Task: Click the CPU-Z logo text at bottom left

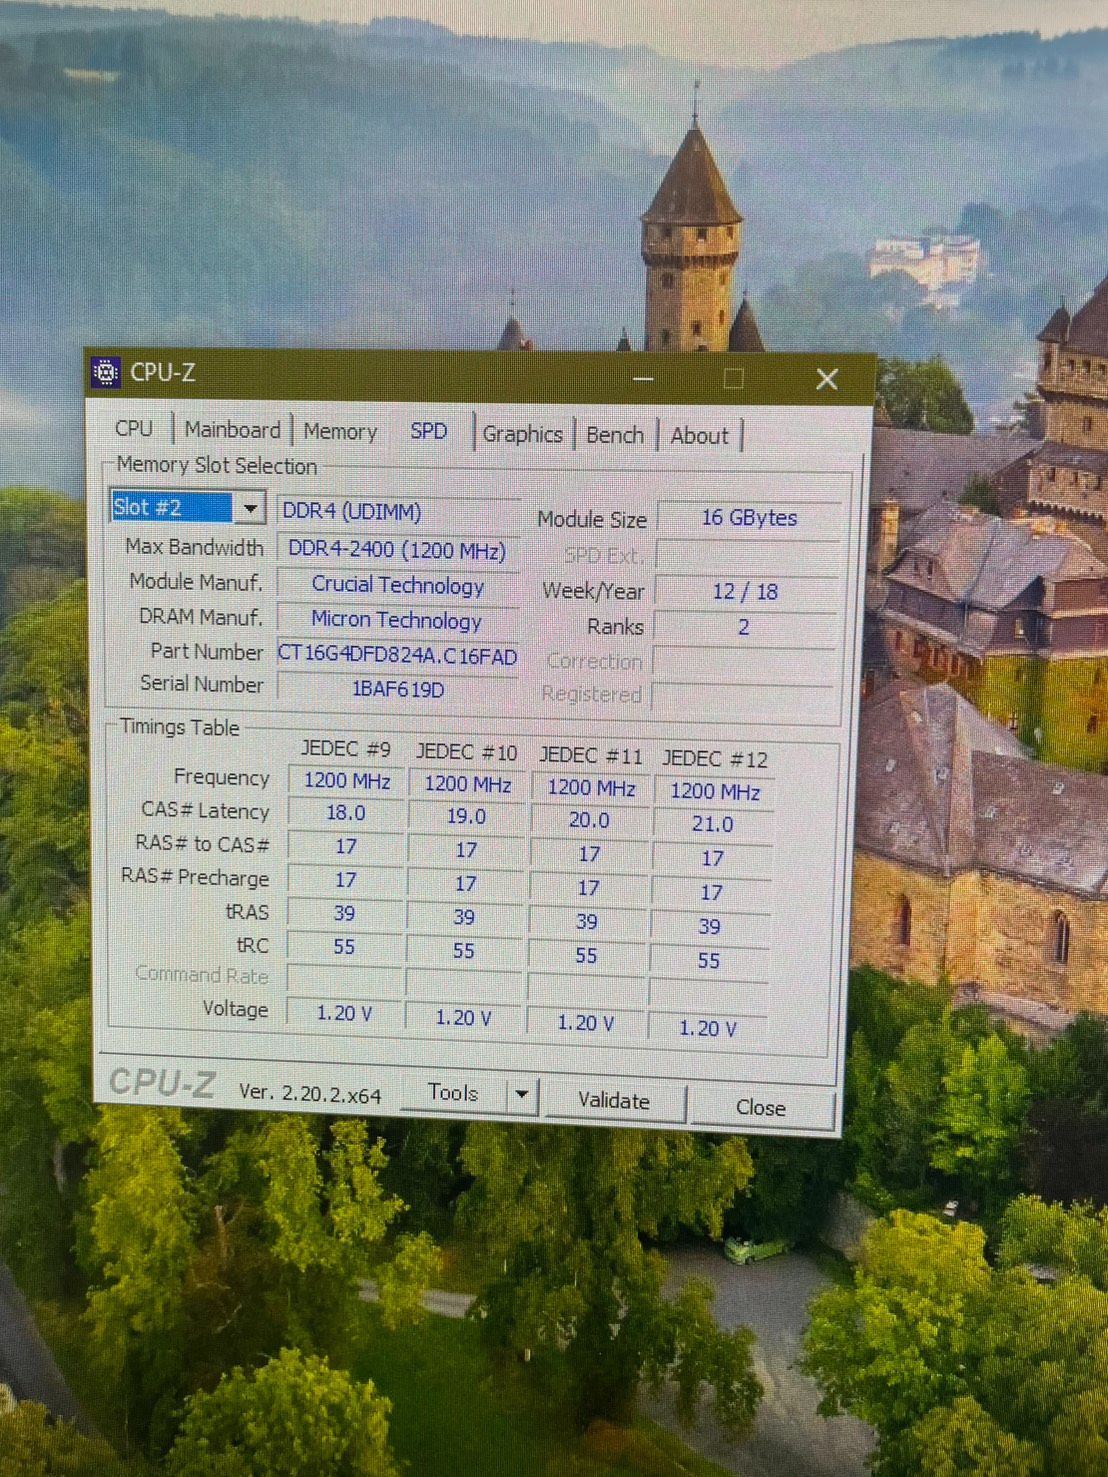Action: (x=162, y=1083)
